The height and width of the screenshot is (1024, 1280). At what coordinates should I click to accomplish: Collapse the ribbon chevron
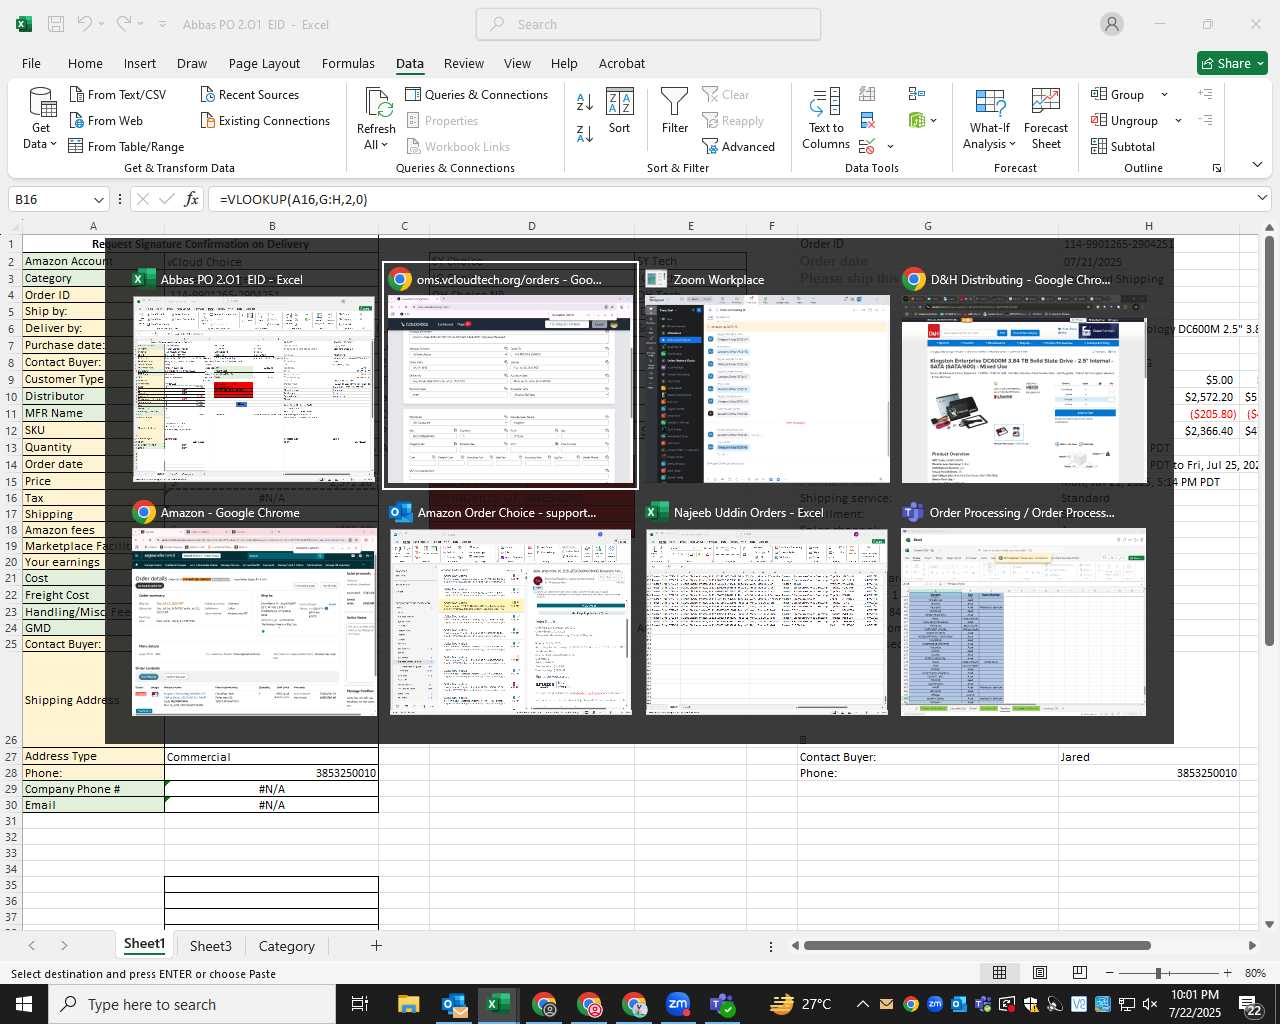point(1257,164)
